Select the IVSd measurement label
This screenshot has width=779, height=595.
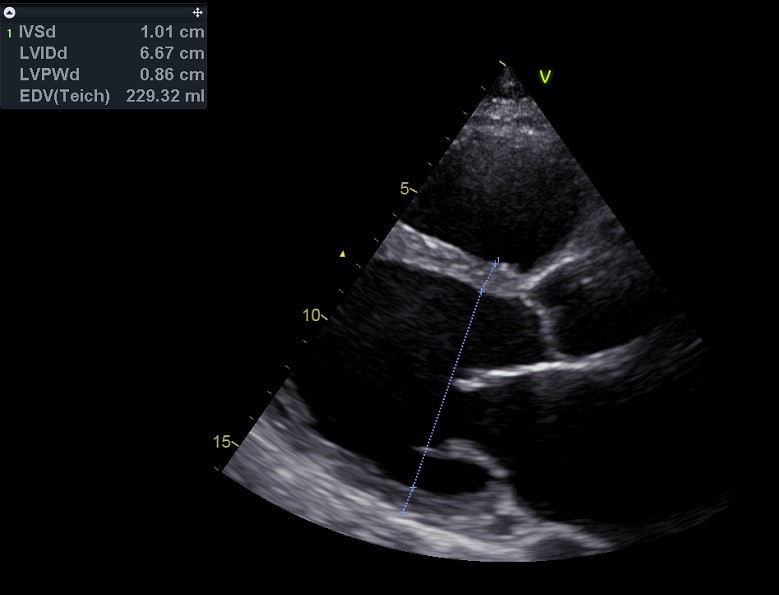[x=37, y=32]
